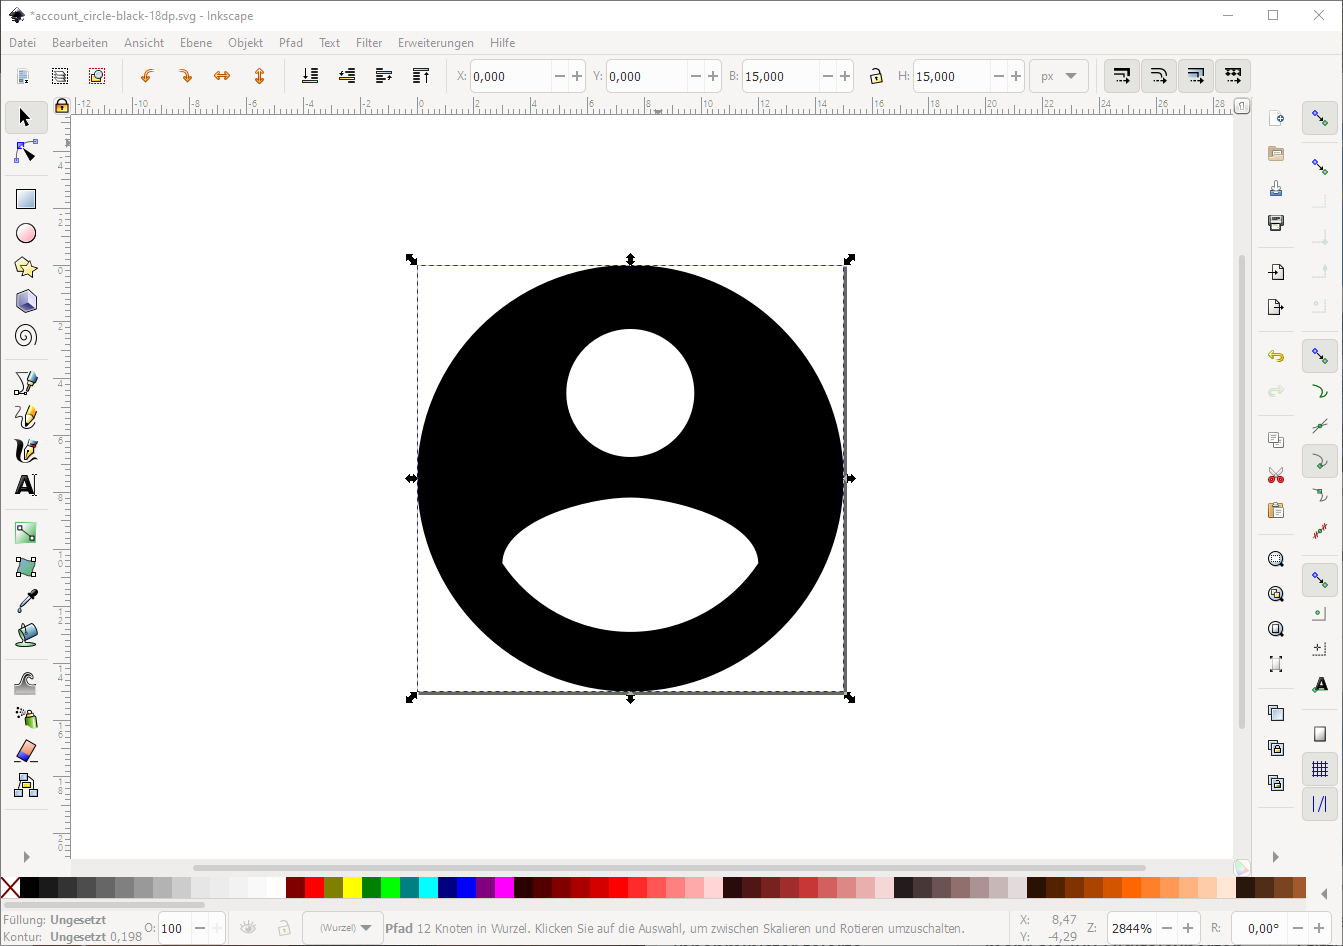The width and height of the screenshot is (1343, 946).
Task: Open the Pfad menu
Action: coord(290,43)
